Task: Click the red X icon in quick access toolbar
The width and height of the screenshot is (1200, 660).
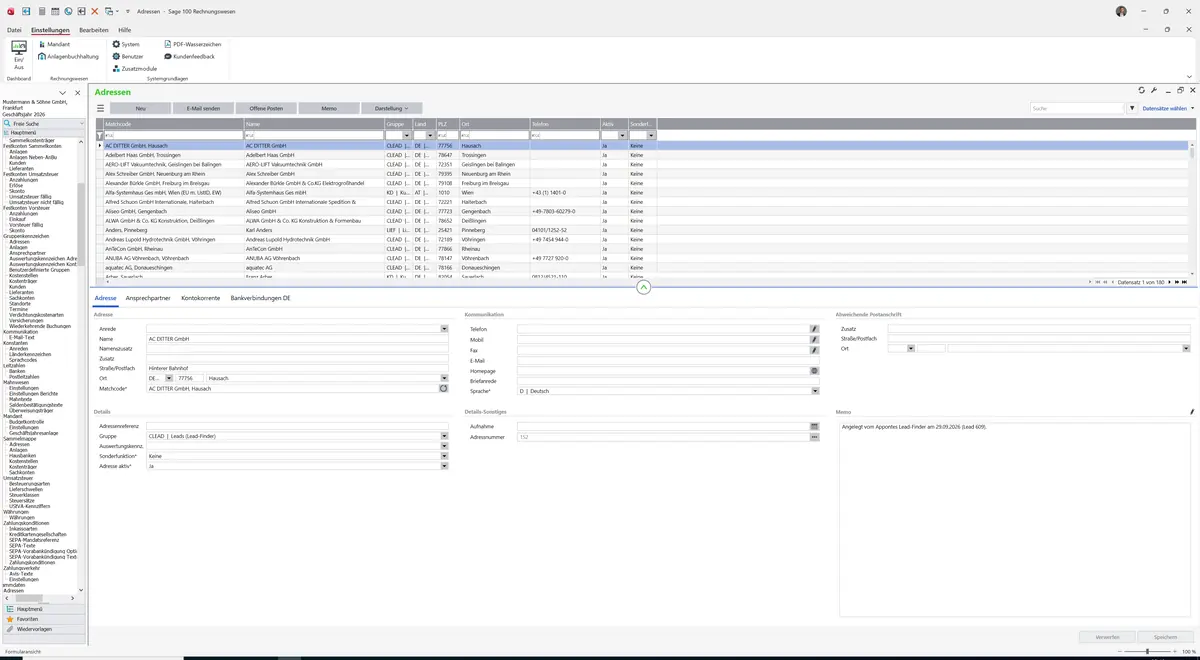Action: click(x=95, y=10)
